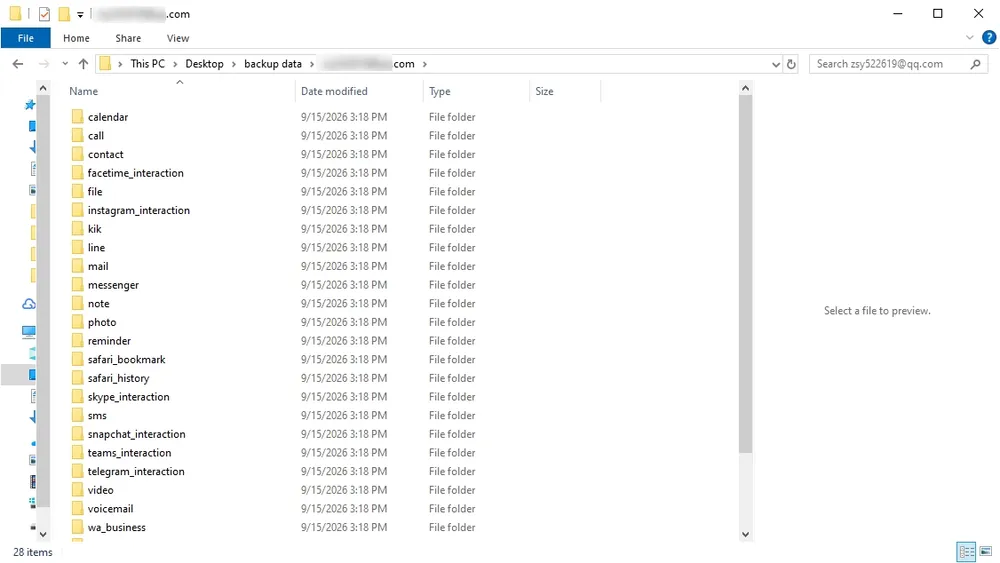Image resolution: width=1000 pixels, height=563 pixels.
Task: Select the line folder icon
Action: point(77,247)
